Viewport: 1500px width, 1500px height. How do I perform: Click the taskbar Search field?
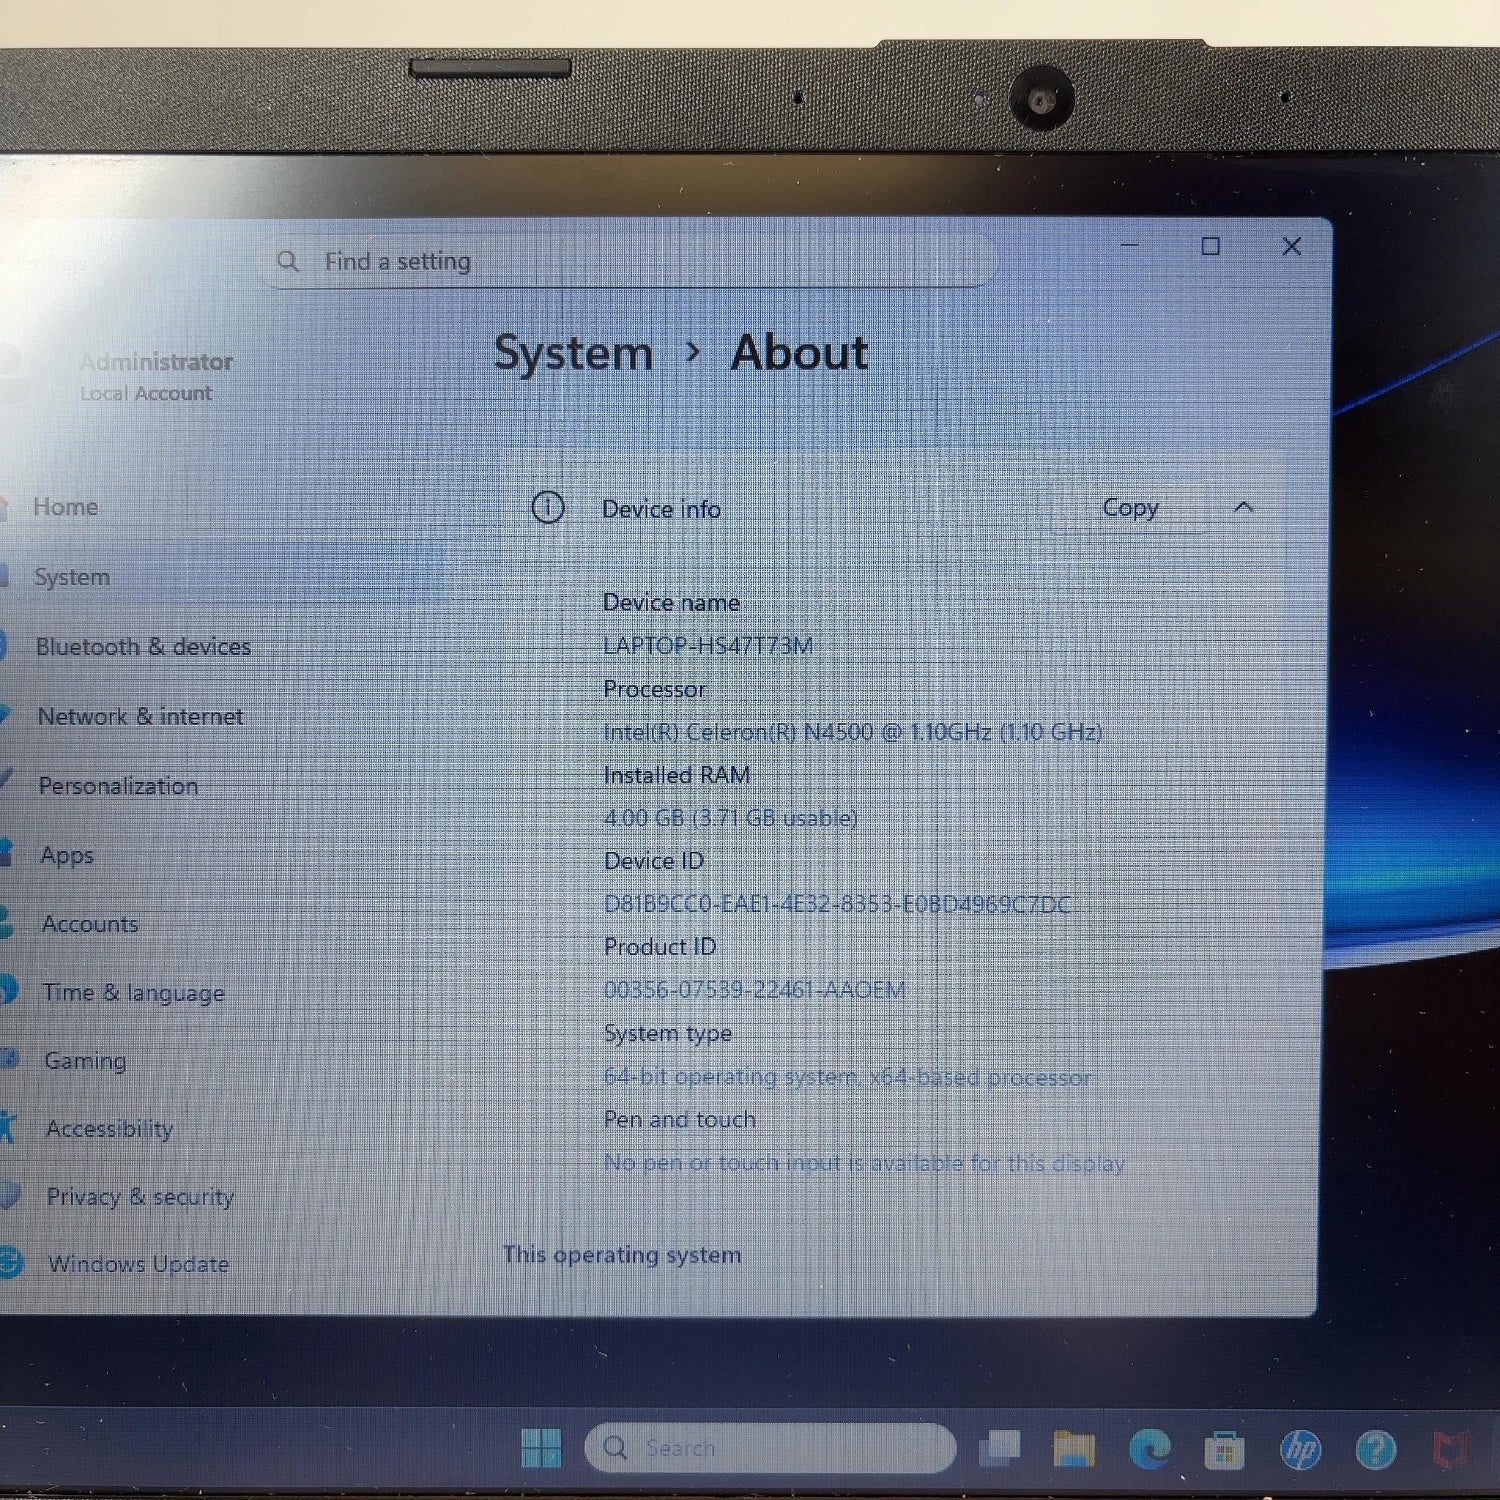coord(770,1447)
